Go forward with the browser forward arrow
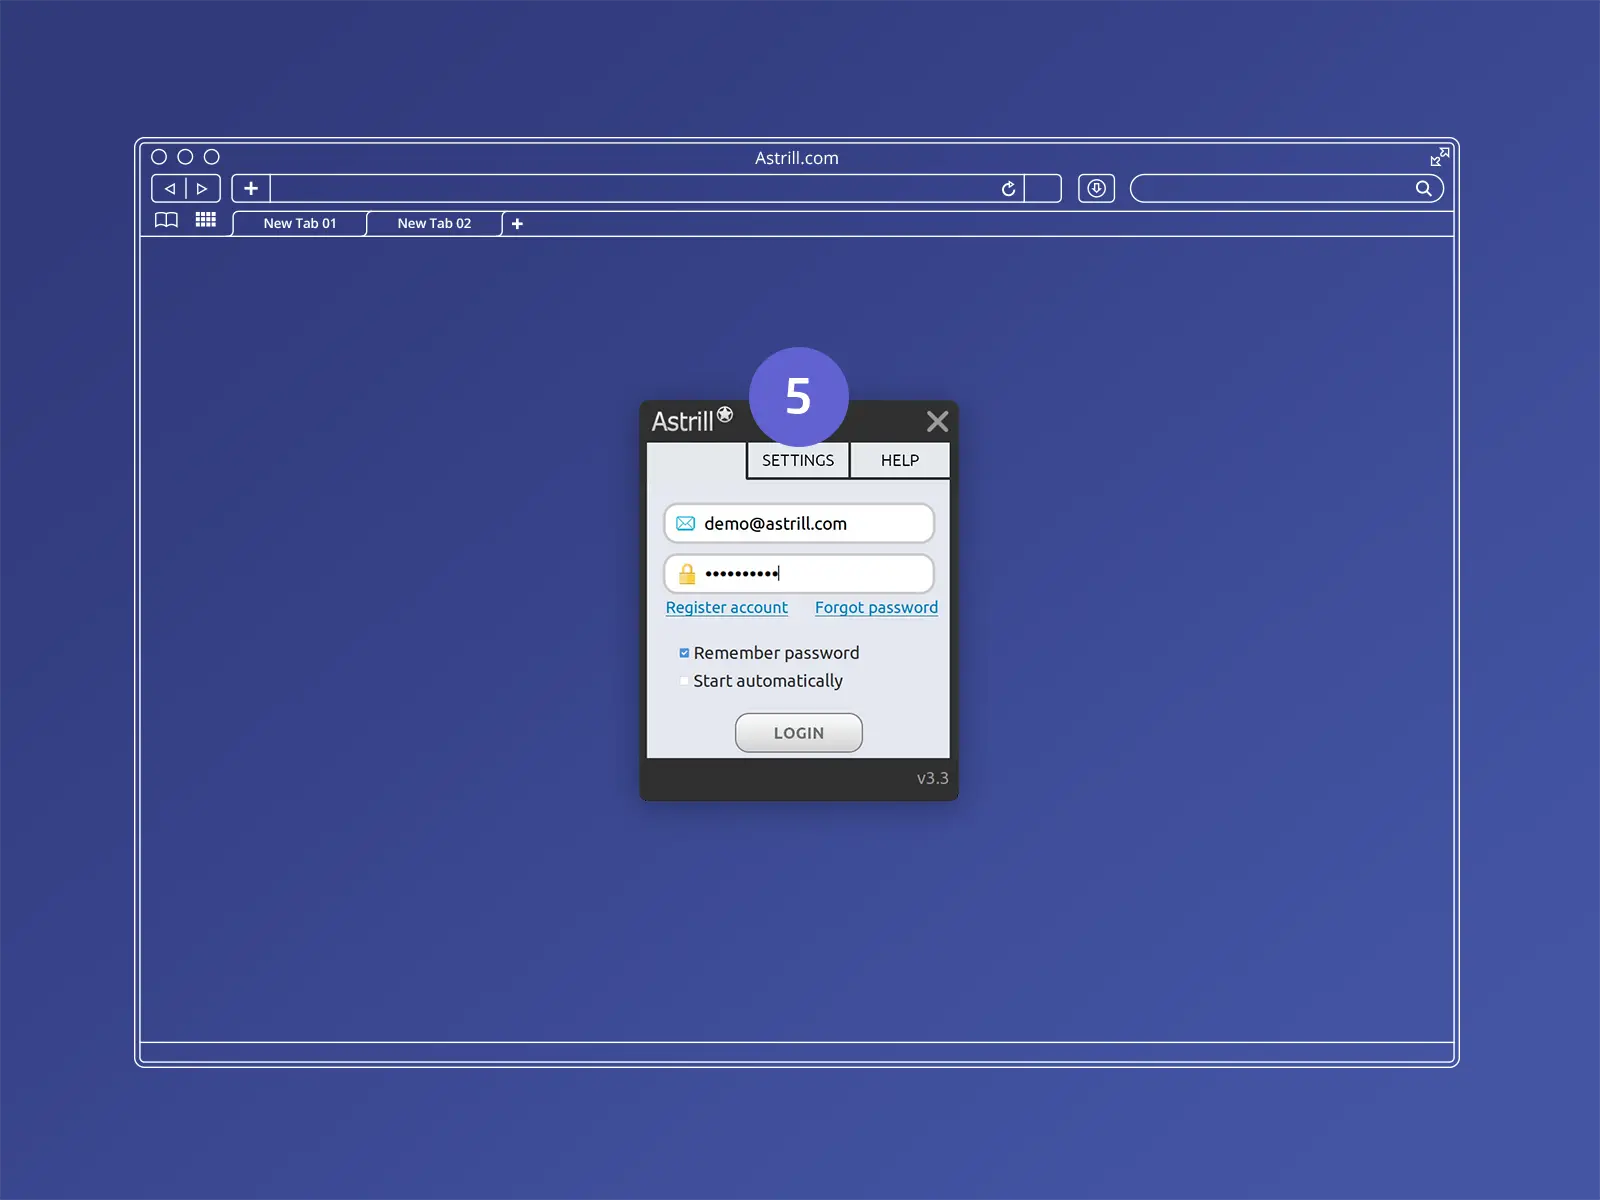 point(202,188)
